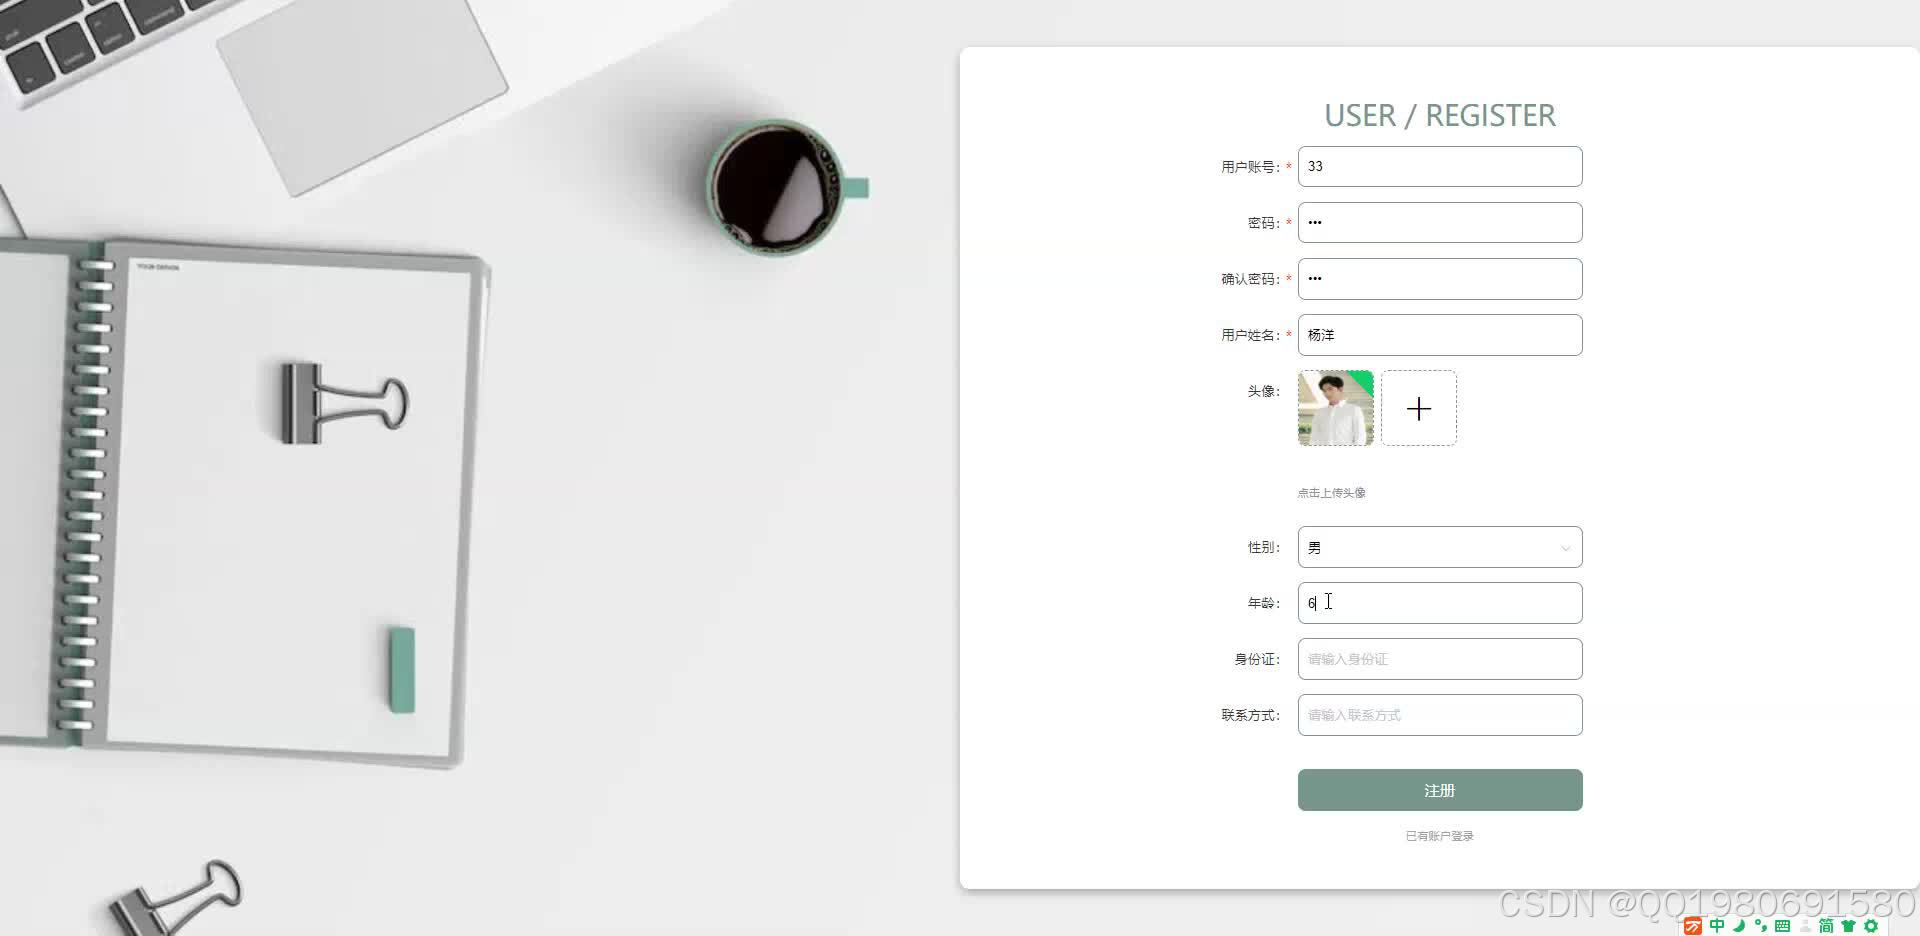Switch simplified/traditional Chinese via the 简 icon

tap(1826, 925)
